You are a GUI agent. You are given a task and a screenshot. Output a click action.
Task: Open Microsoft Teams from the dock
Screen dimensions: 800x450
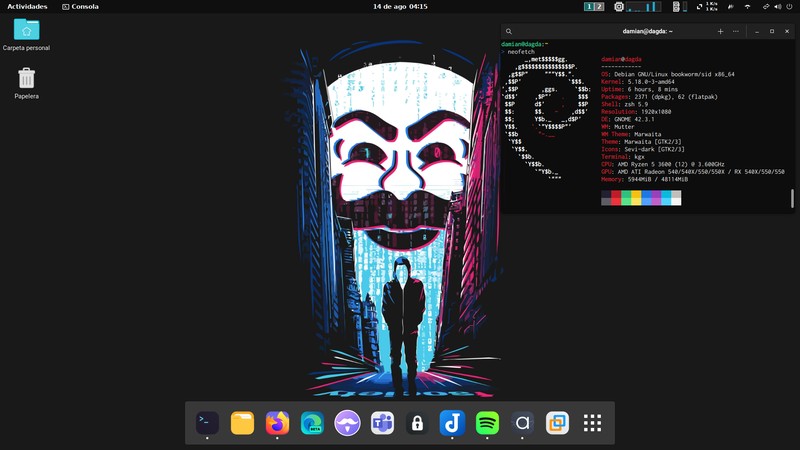[x=382, y=423]
